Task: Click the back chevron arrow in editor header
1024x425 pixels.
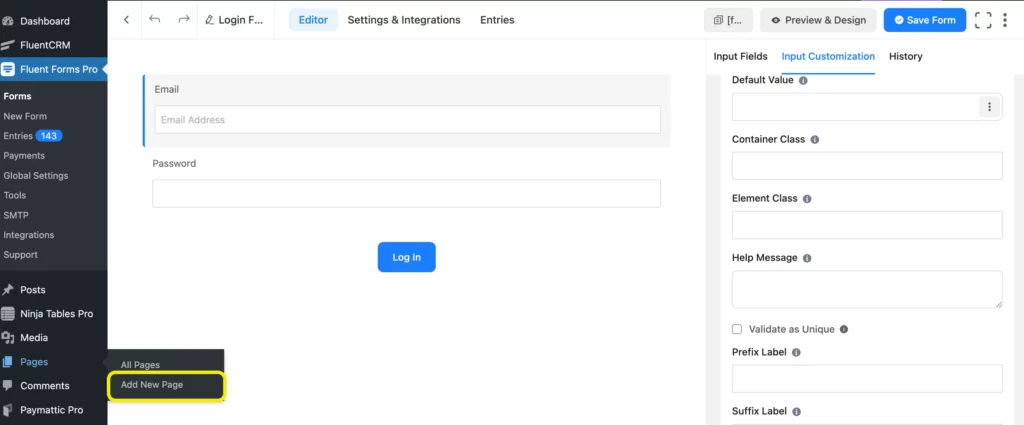Action: [x=126, y=20]
